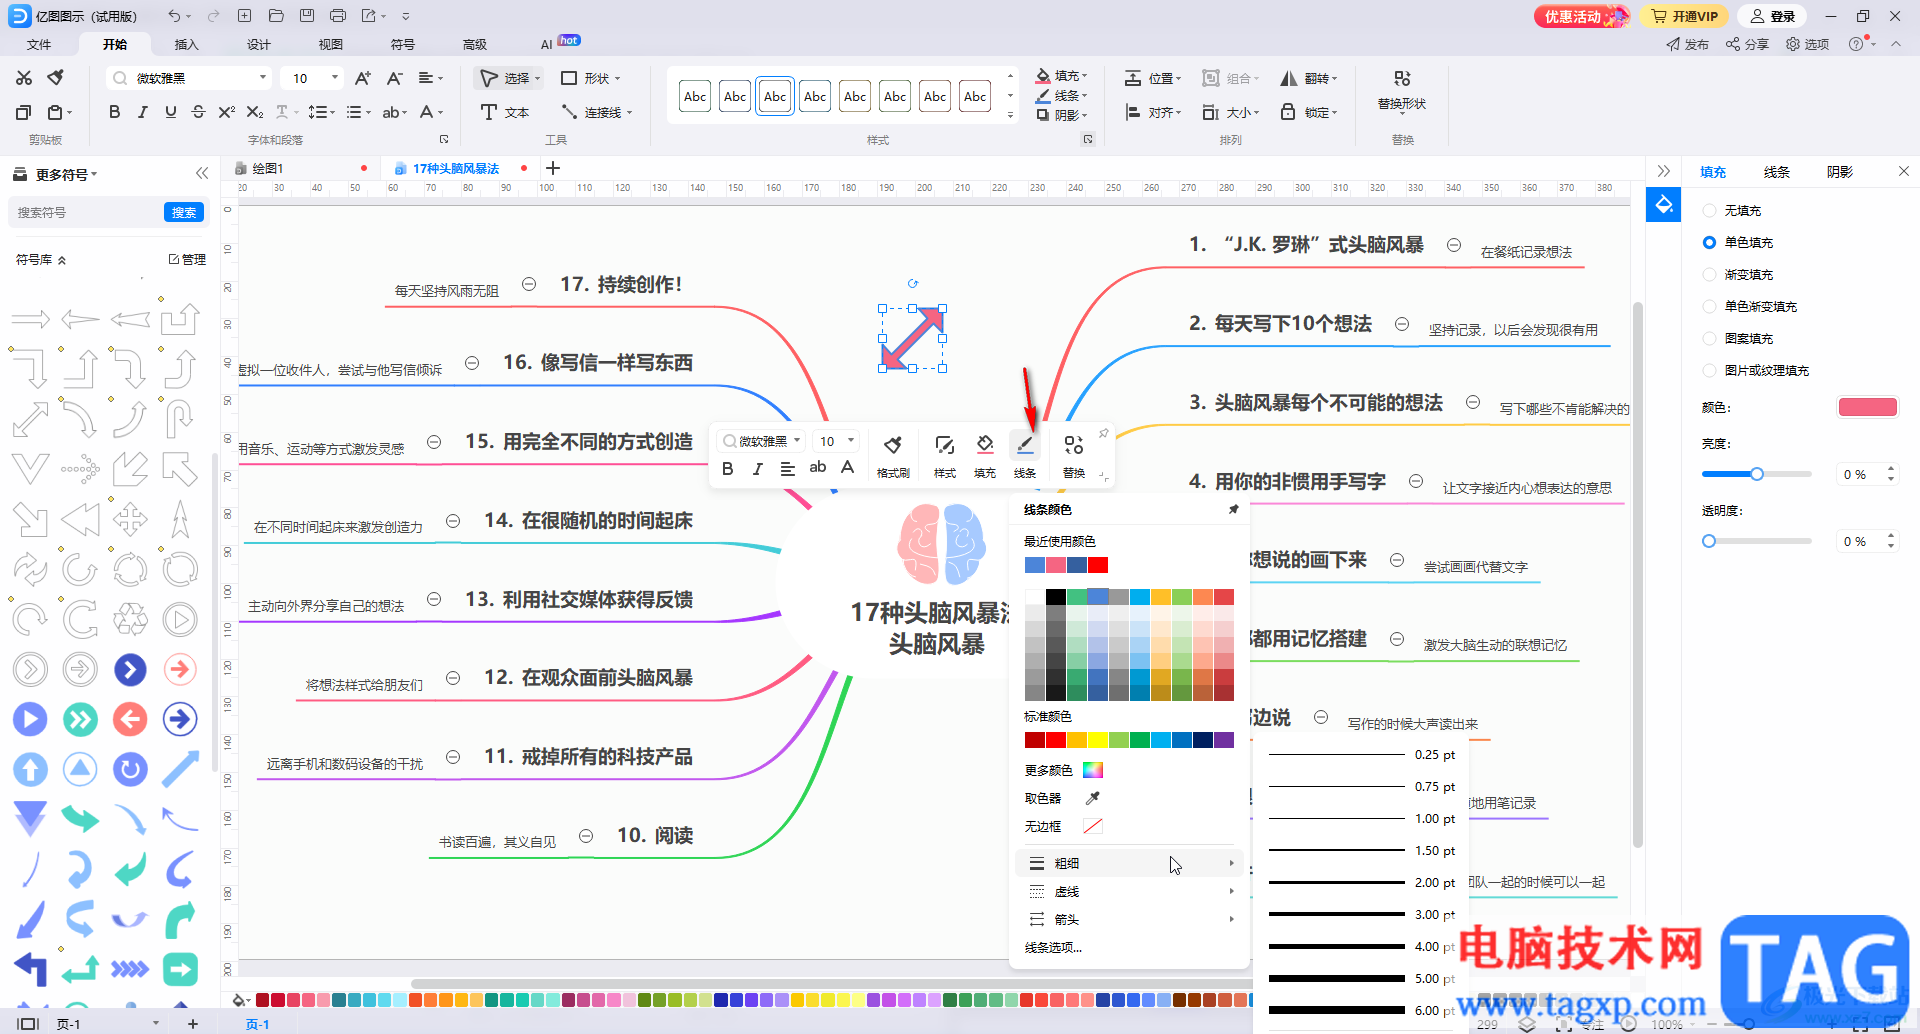Click Replace icon in floating toolbar
Viewport: 1920px width, 1034px height.
coord(1074,455)
